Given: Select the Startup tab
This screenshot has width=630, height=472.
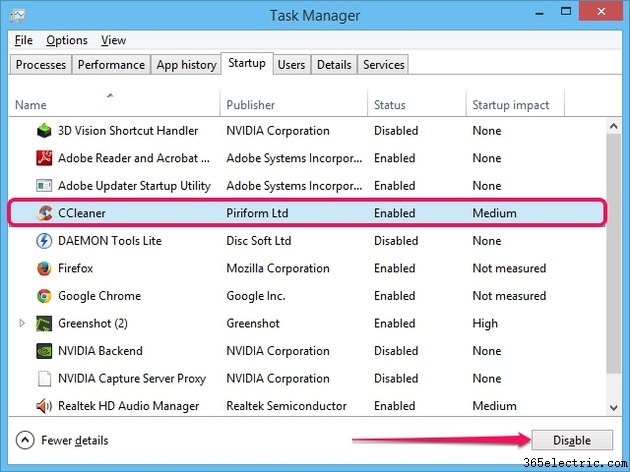Looking at the screenshot, I should coord(247,63).
